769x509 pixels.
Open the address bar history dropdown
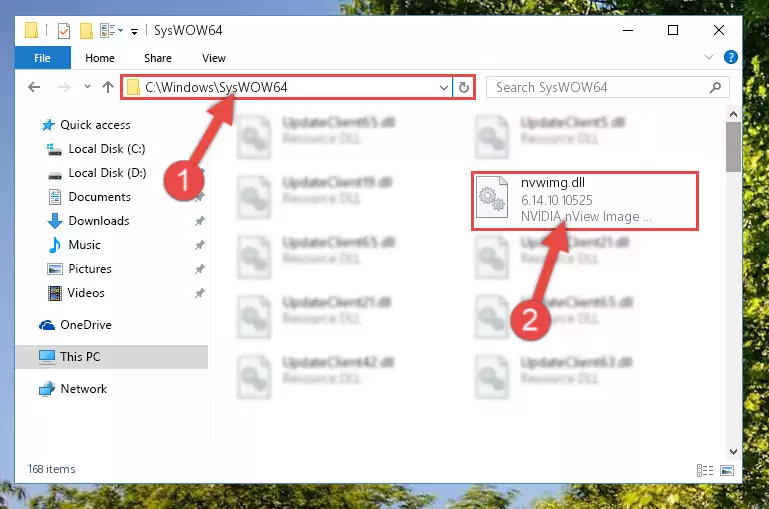pyautogui.click(x=443, y=88)
